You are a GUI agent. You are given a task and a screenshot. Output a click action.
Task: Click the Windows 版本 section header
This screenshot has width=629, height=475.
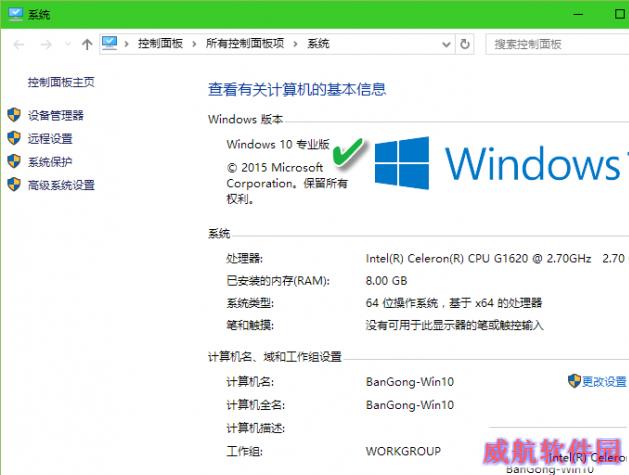tap(246, 119)
